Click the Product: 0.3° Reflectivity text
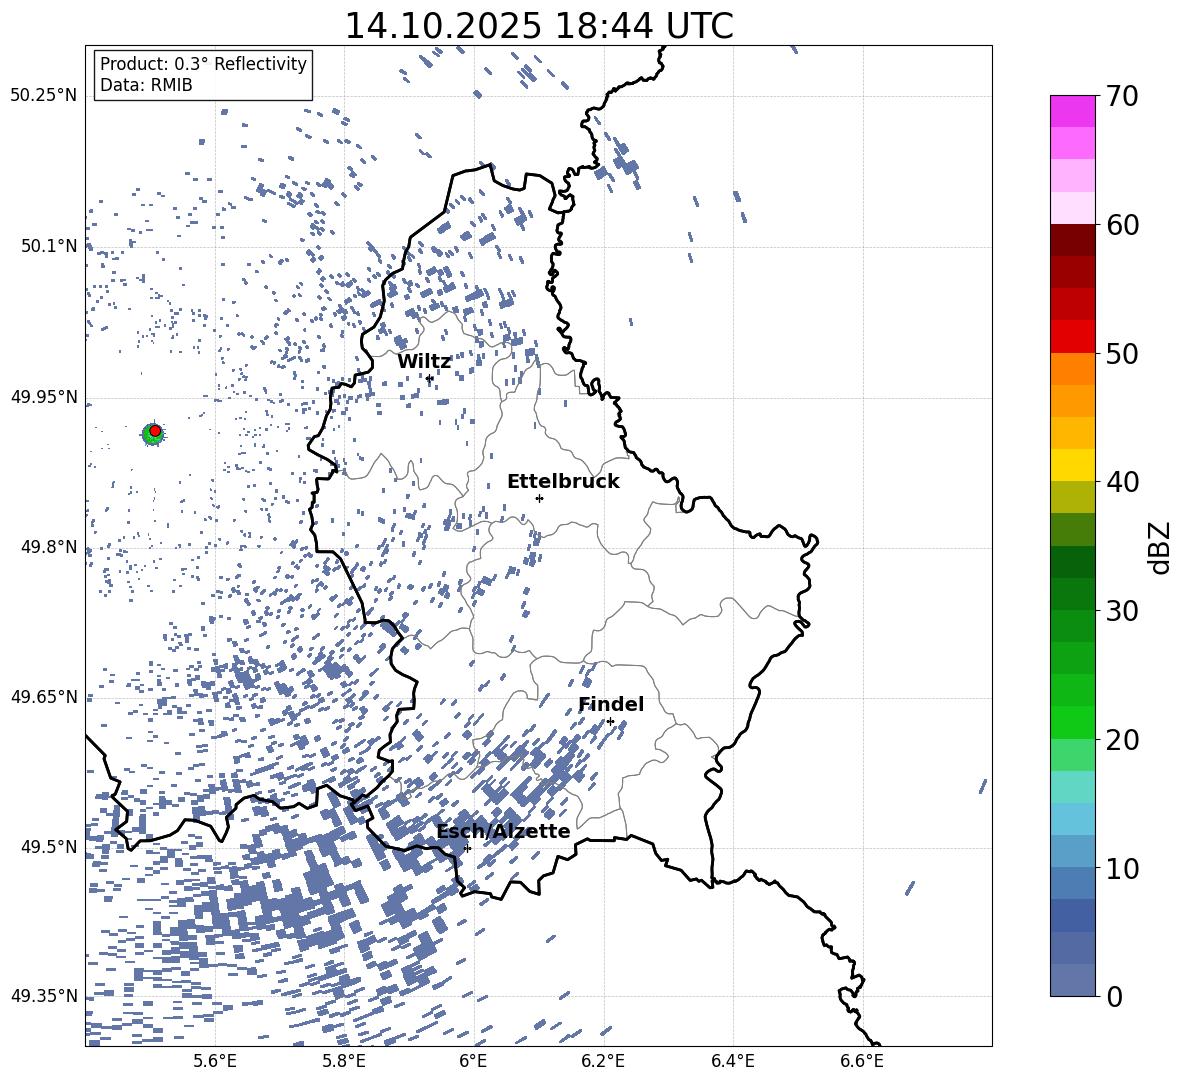The height and width of the screenshot is (1081, 1184). click(203, 63)
